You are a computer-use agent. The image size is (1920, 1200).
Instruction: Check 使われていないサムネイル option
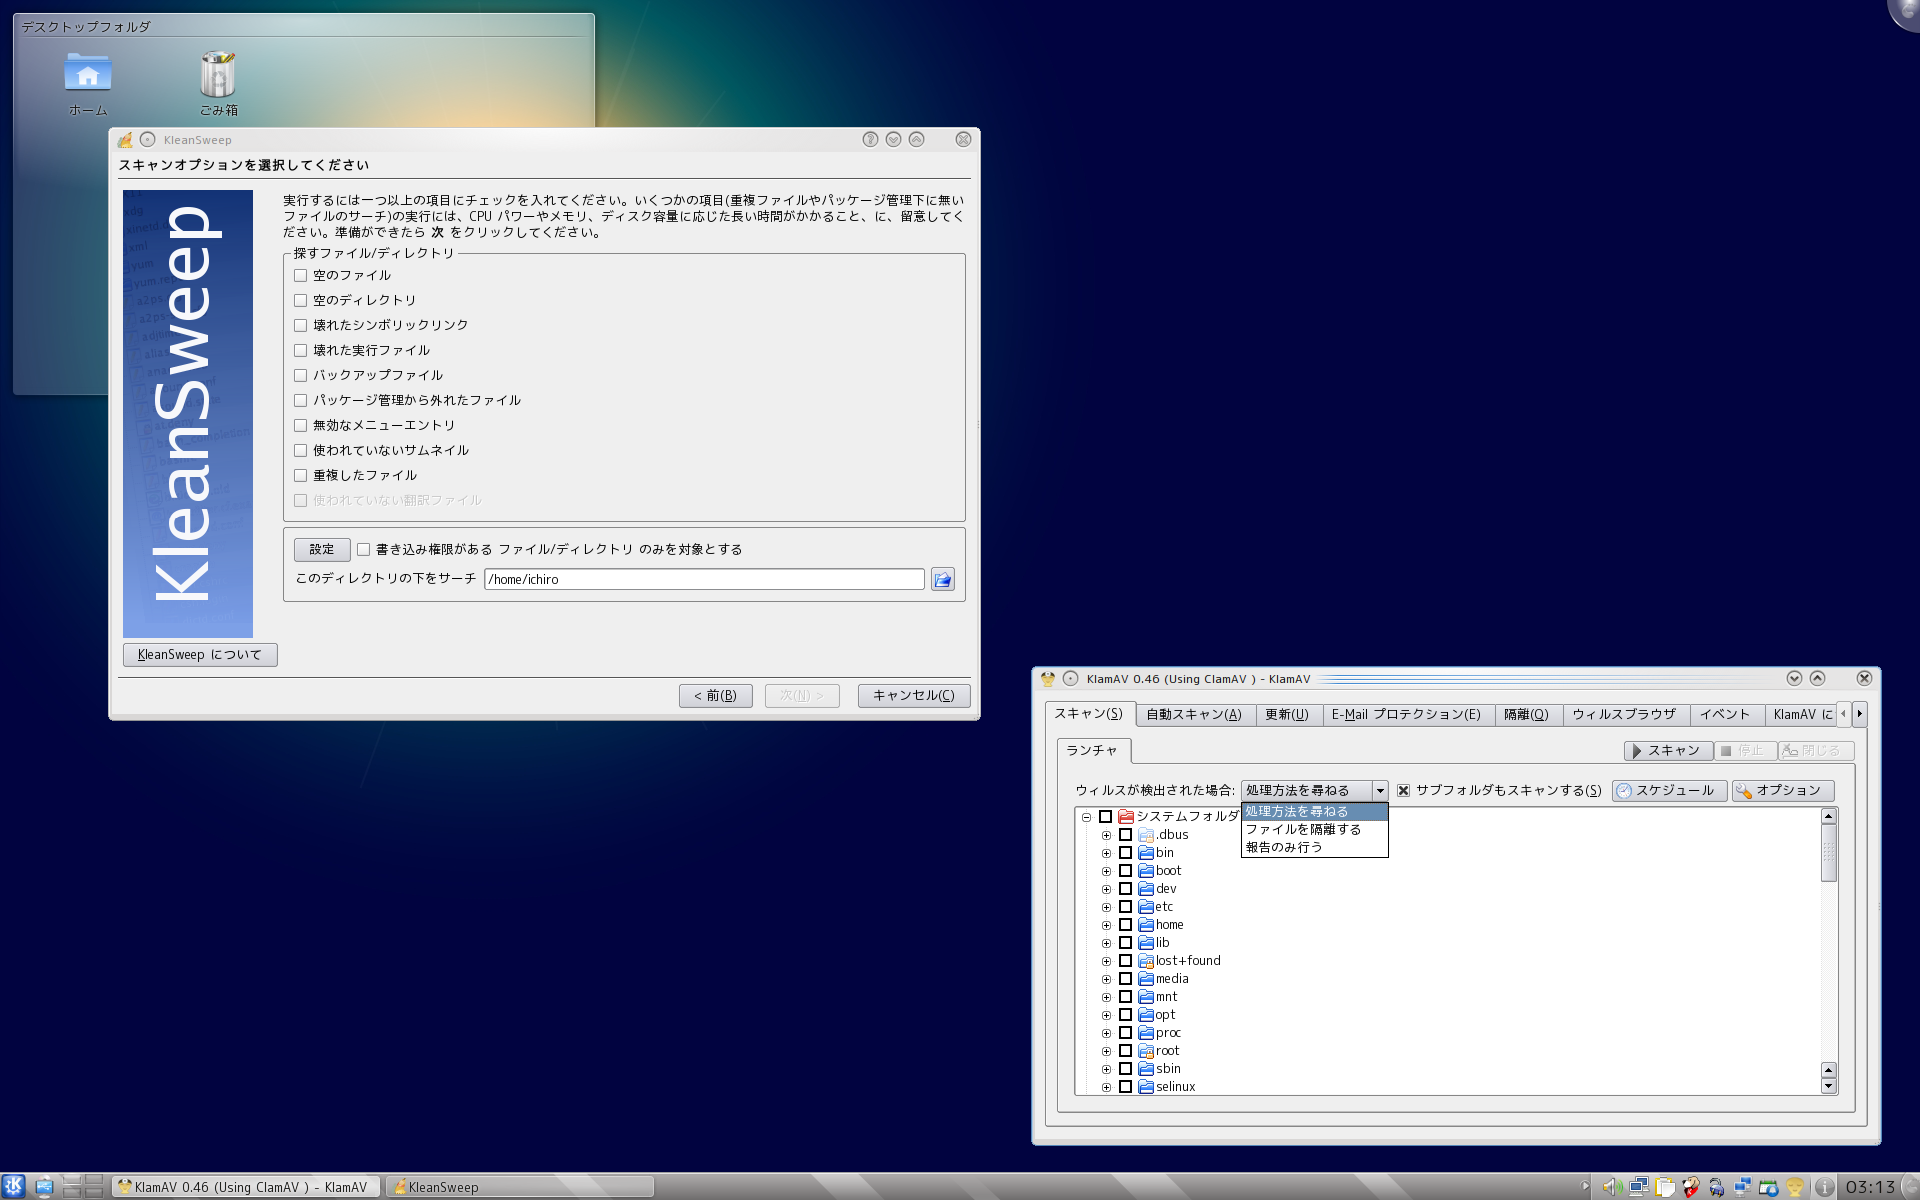pos(300,450)
